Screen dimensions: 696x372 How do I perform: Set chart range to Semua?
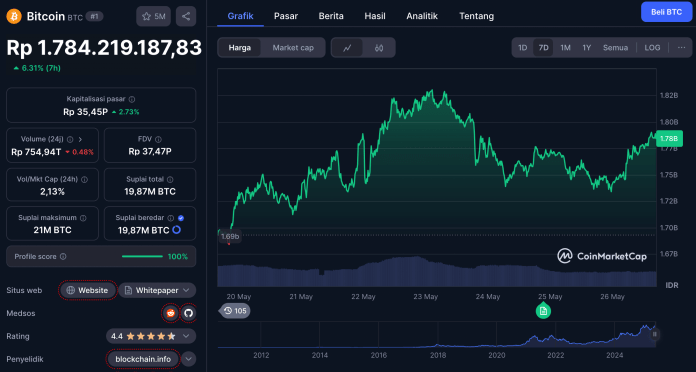pyautogui.click(x=615, y=47)
